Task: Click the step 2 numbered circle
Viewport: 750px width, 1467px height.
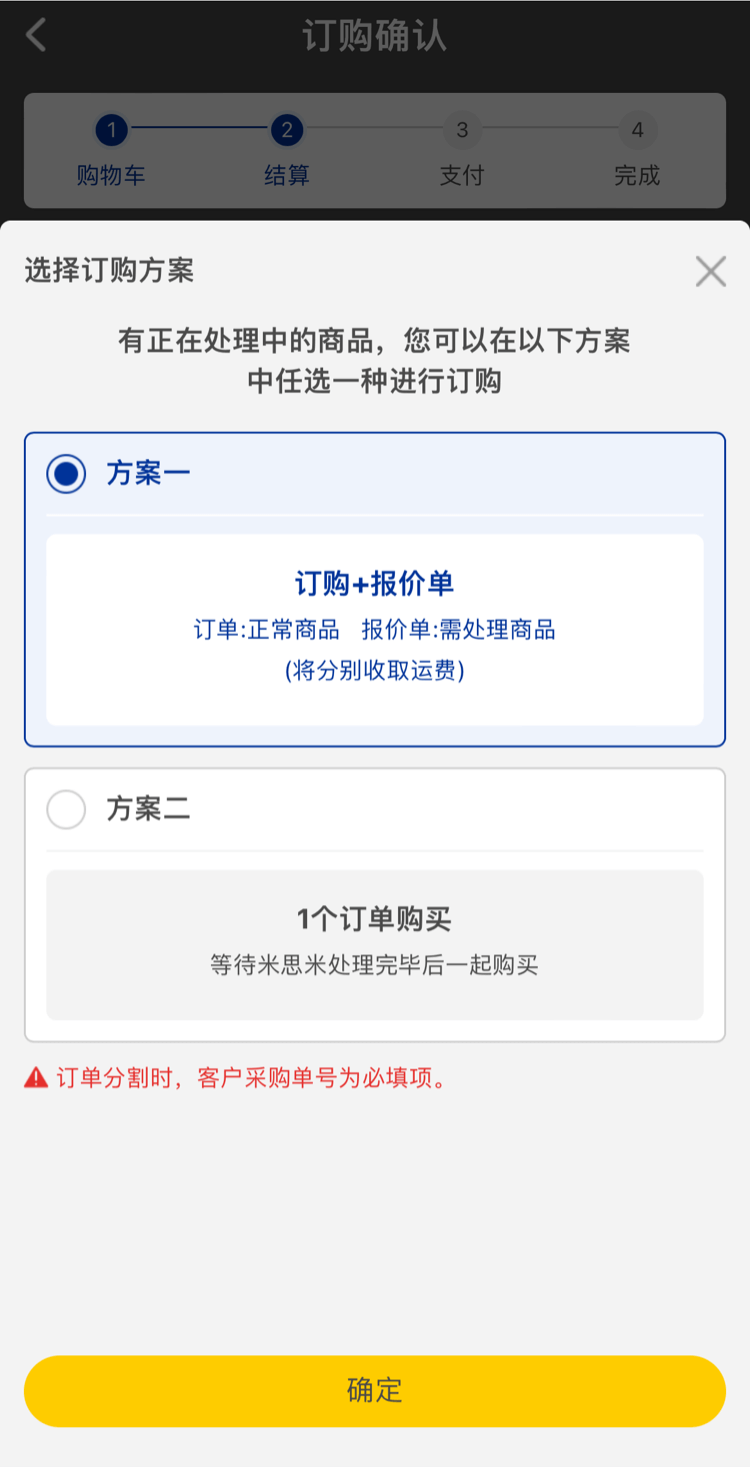Action: [x=286, y=130]
